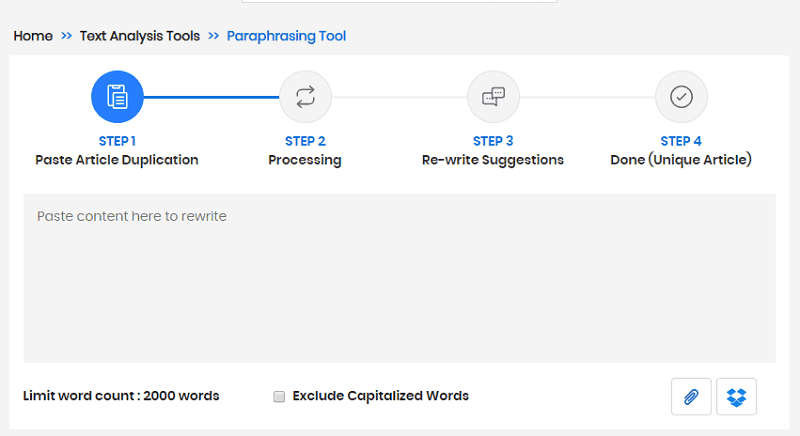The height and width of the screenshot is (436, 800).
Task: Open the Text Analysis Tools breadcrumb link
Action: coord(140,36)
